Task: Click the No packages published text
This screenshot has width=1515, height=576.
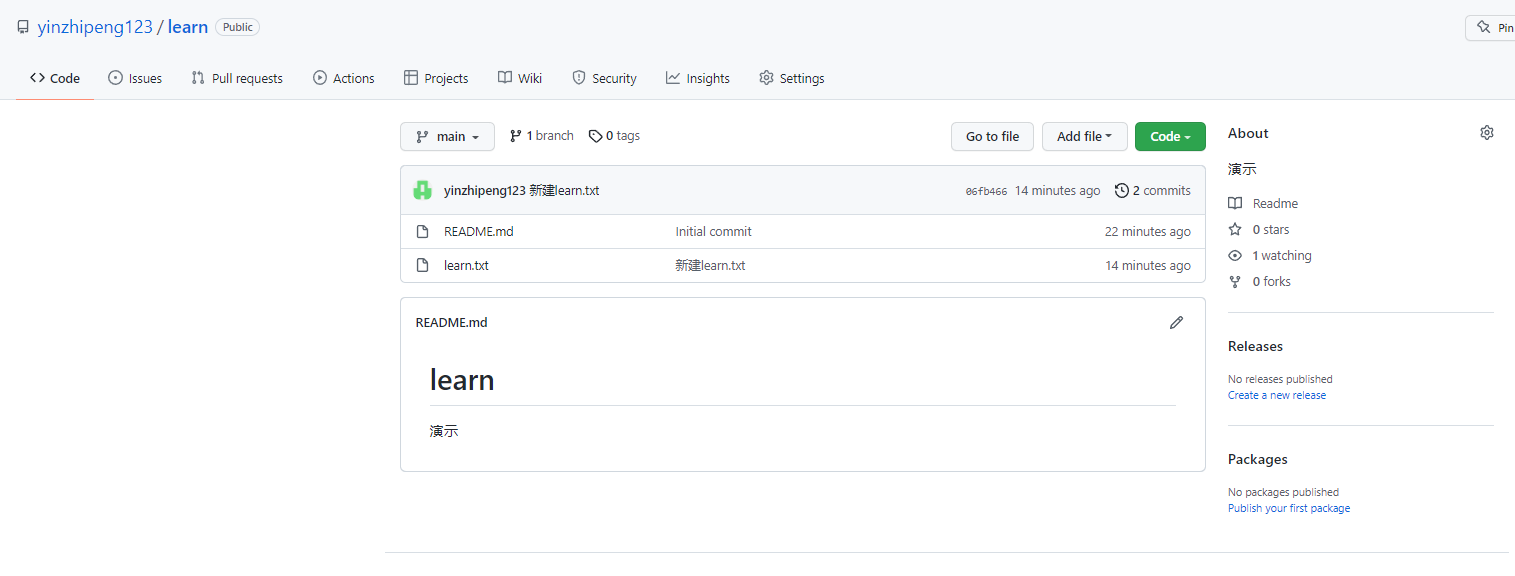Action: coord(1283,492)
